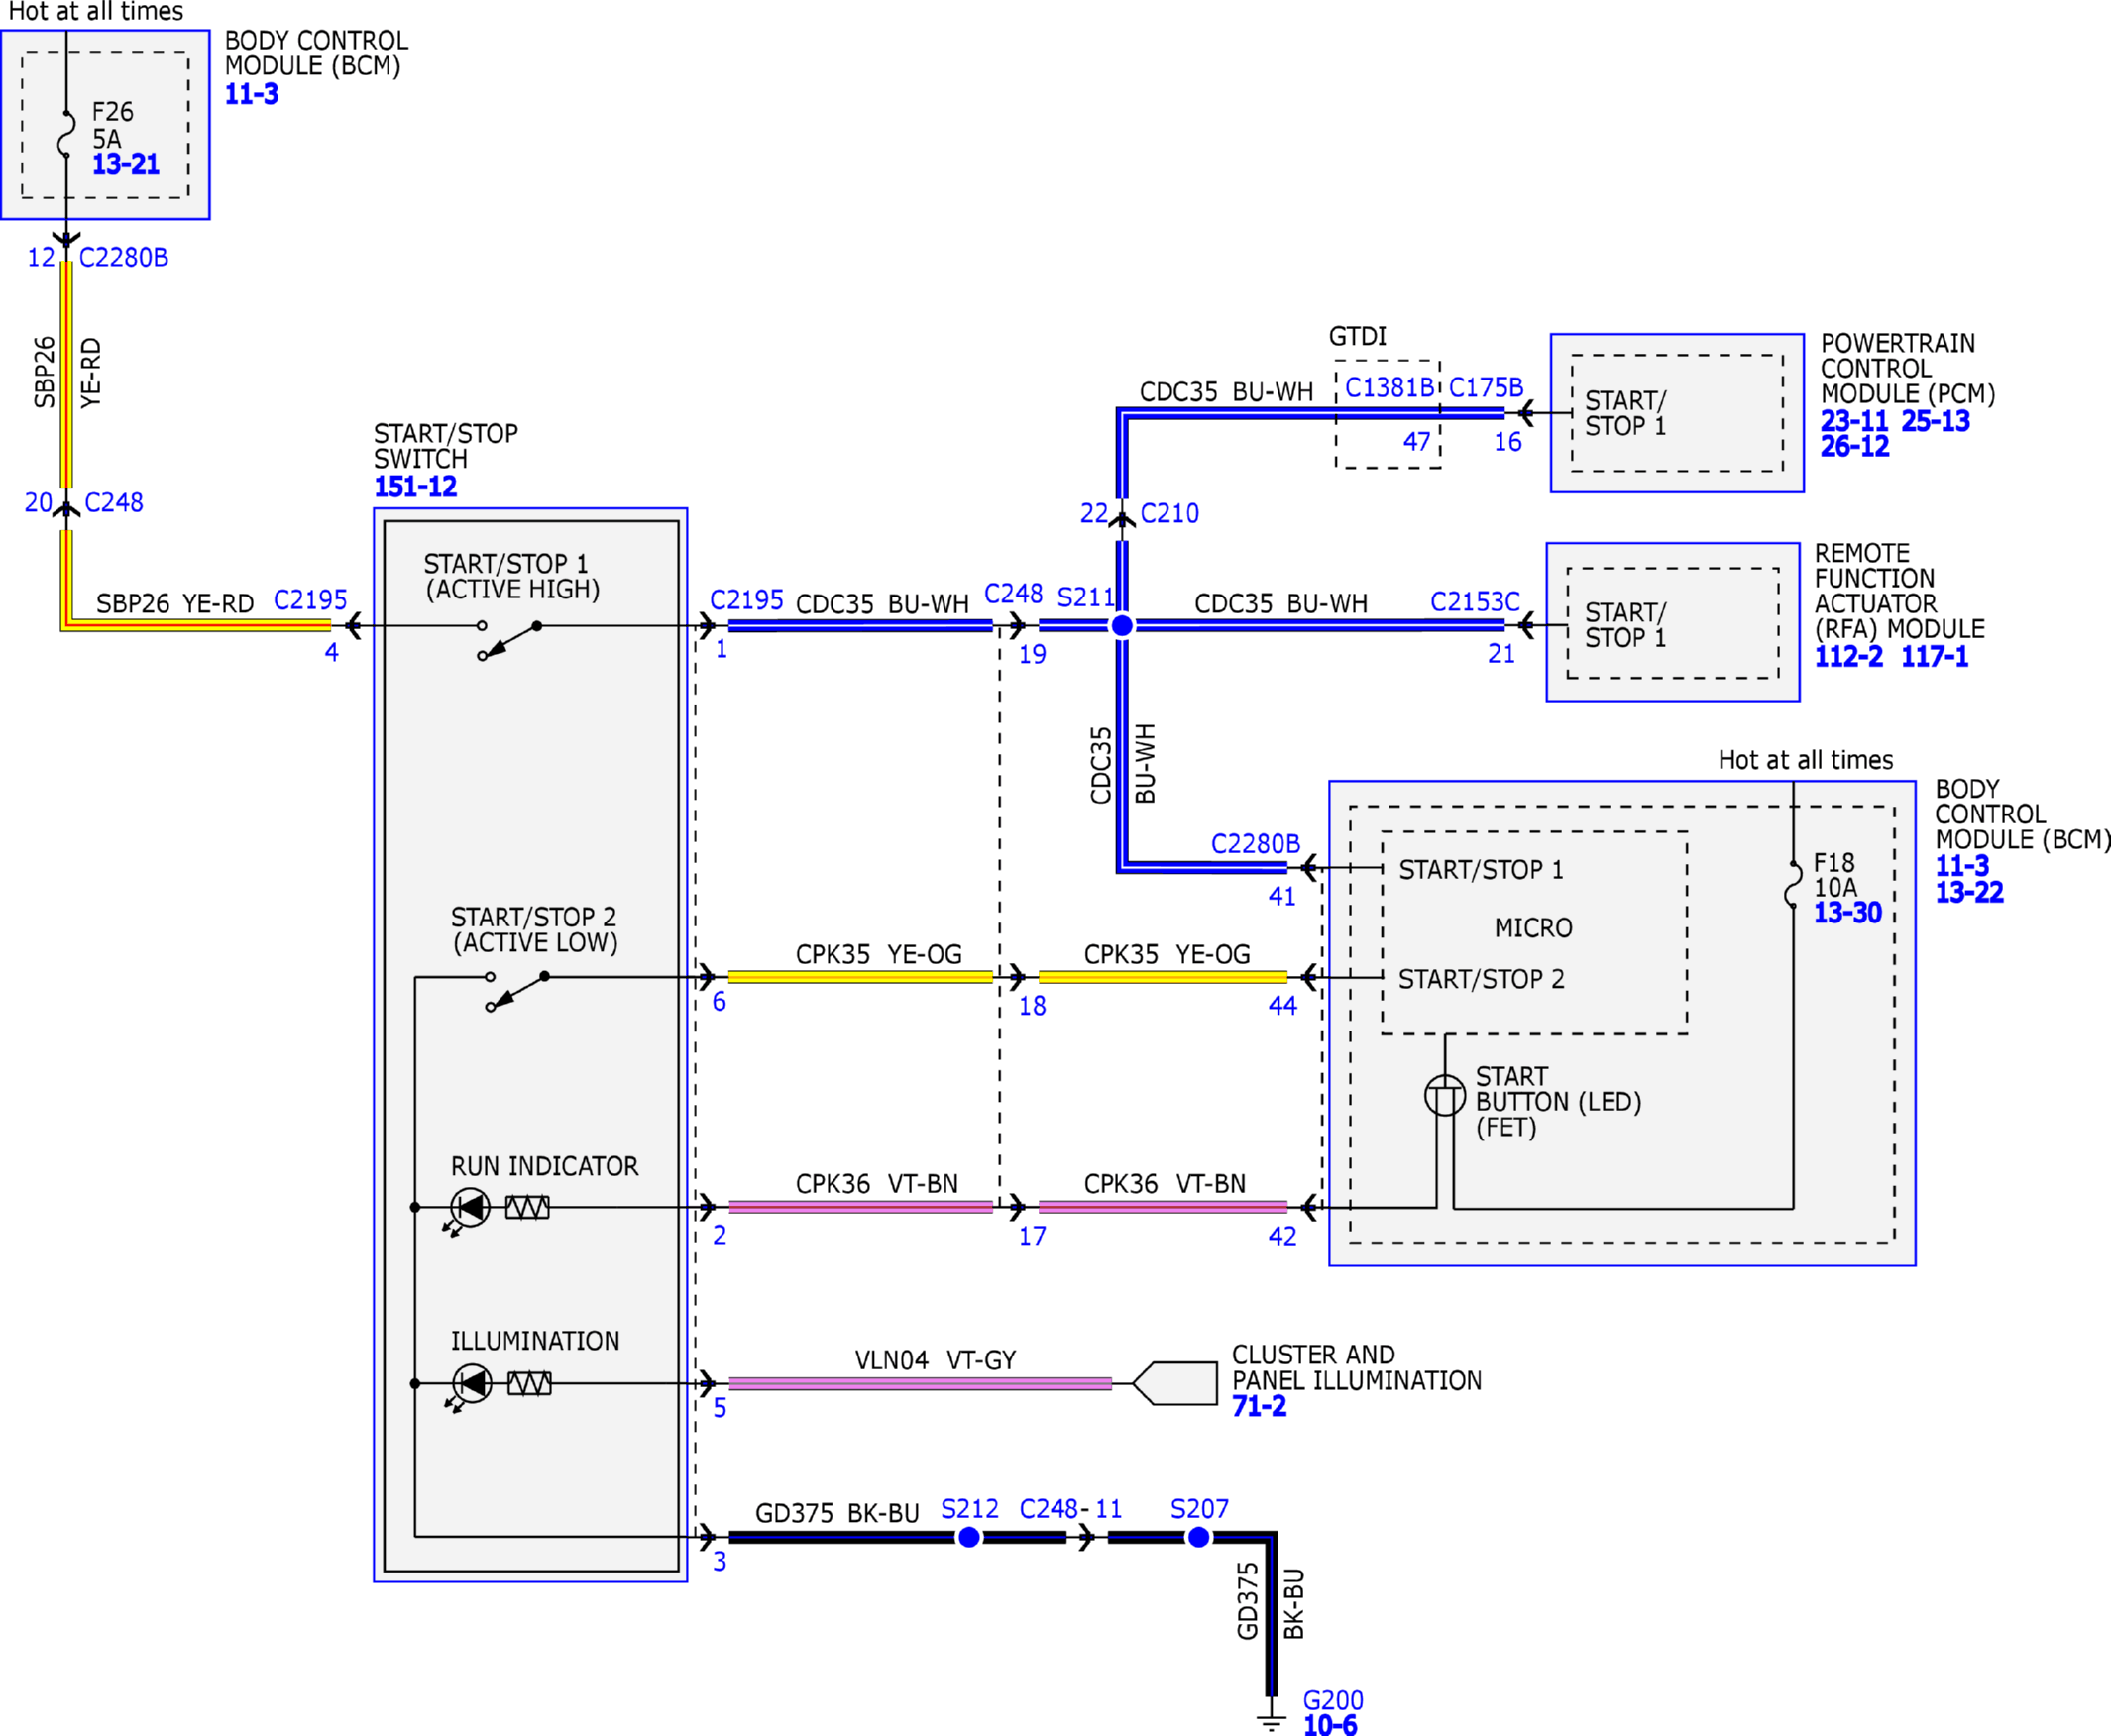
Task: Click the S212 splice dot
Action: 969,1537
